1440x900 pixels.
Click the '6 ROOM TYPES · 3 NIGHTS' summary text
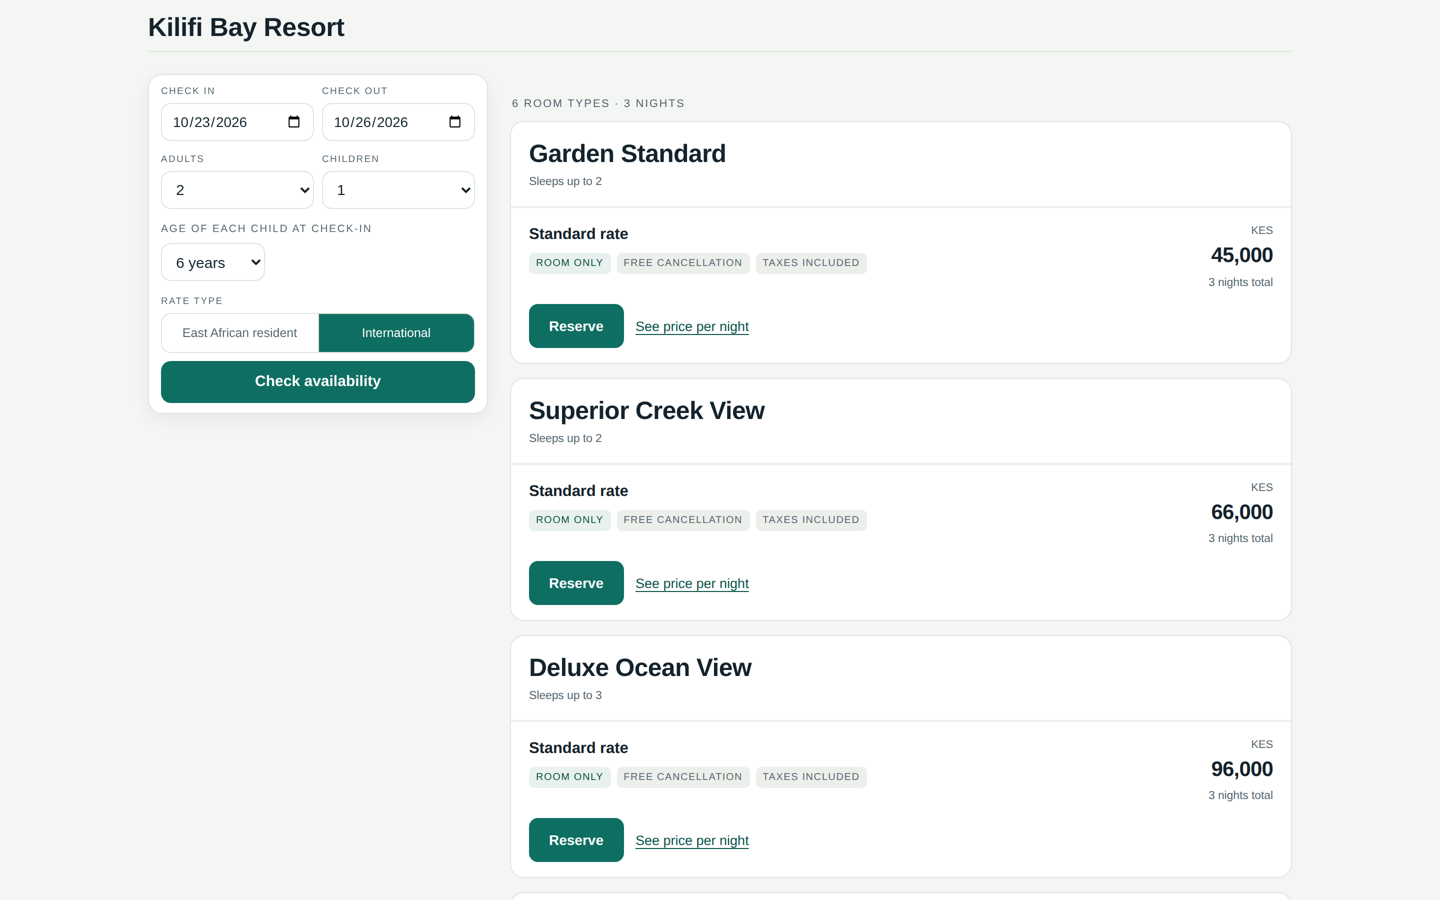[598, 103]
